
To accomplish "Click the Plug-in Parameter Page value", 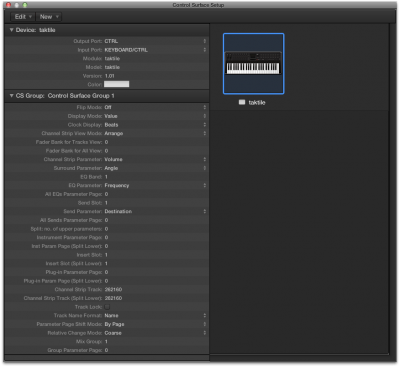I will (x=106, y=272).
